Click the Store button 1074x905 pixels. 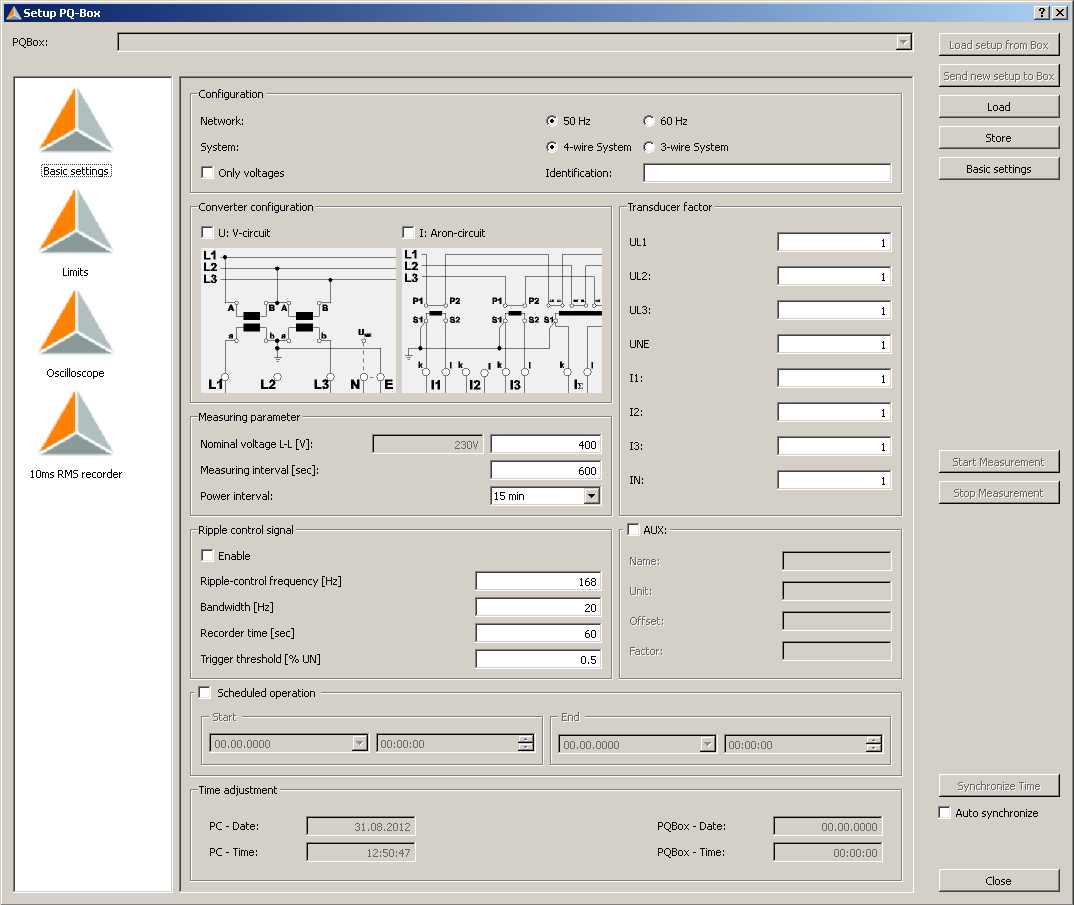click(x=999, y=138)
